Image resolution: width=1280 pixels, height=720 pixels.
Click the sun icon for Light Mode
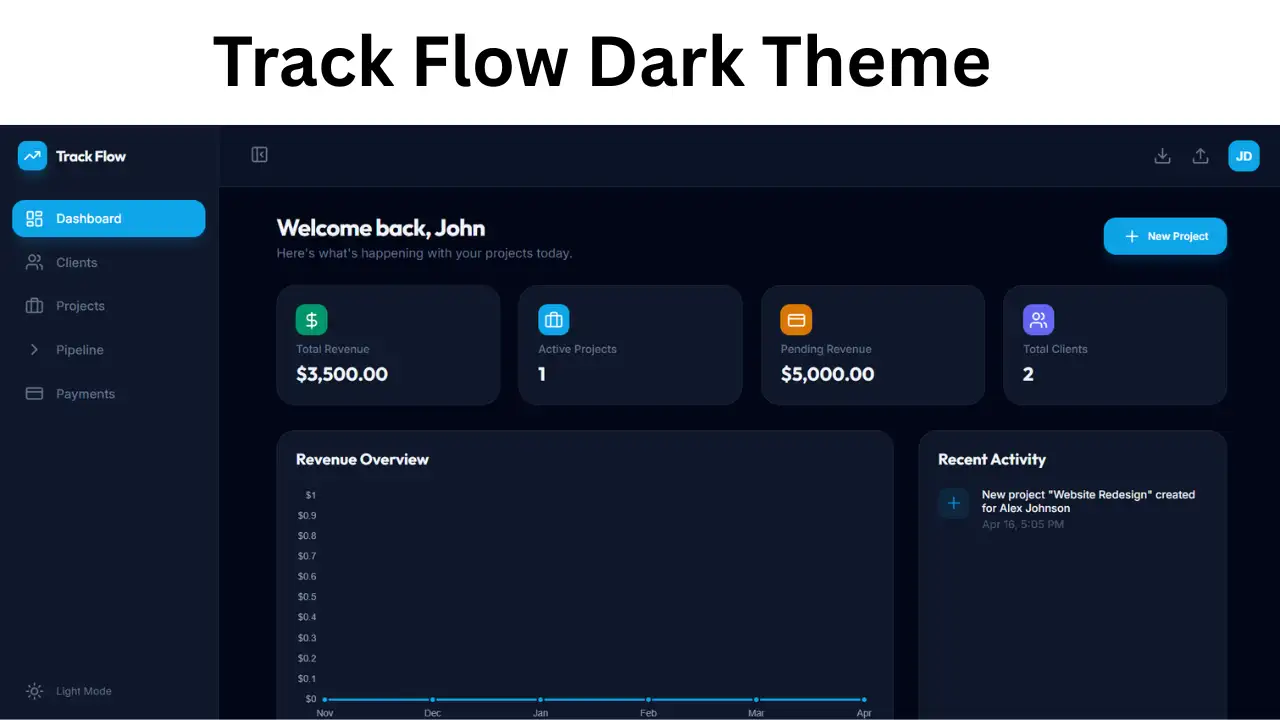click(x=35, y=691)
